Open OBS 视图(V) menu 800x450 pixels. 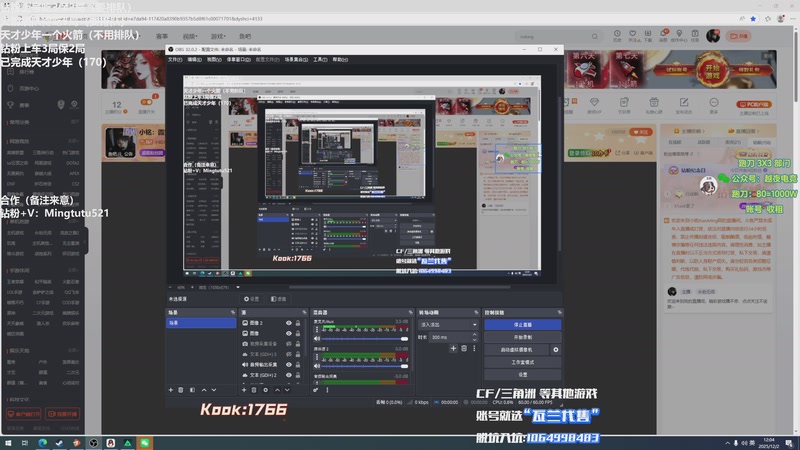214,60
